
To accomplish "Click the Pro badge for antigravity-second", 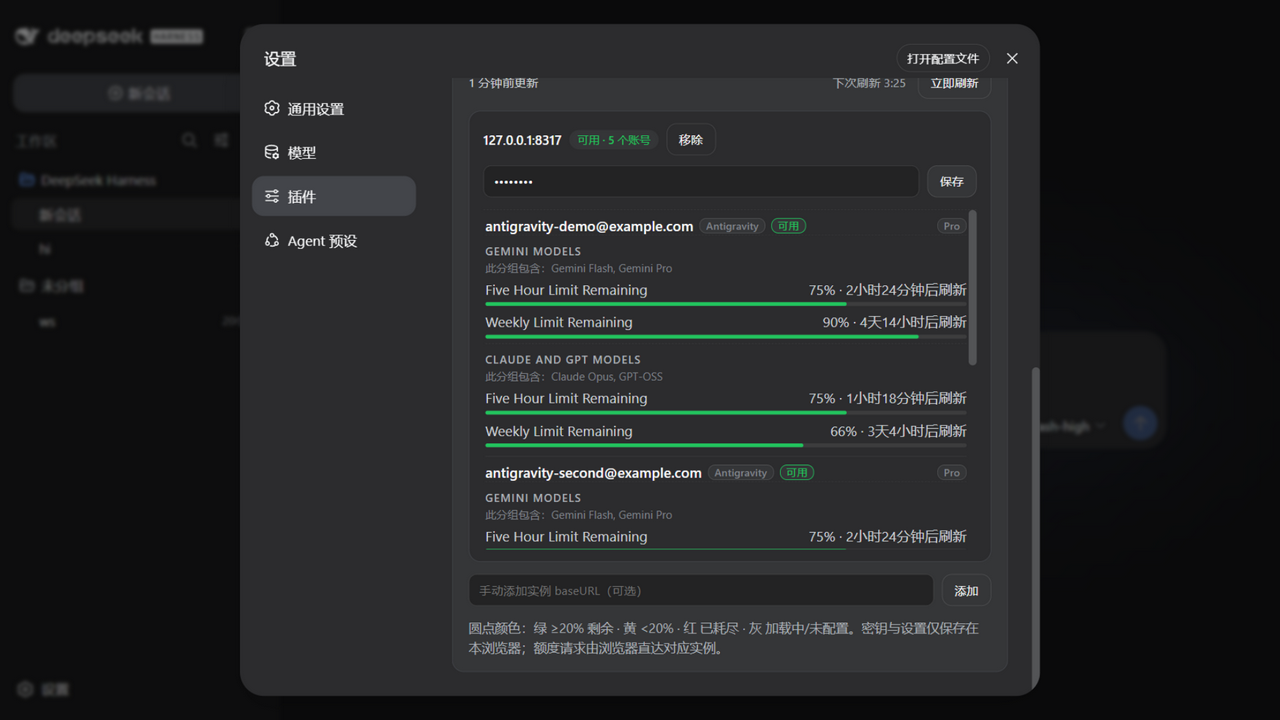I will click(x=952, y=472).
